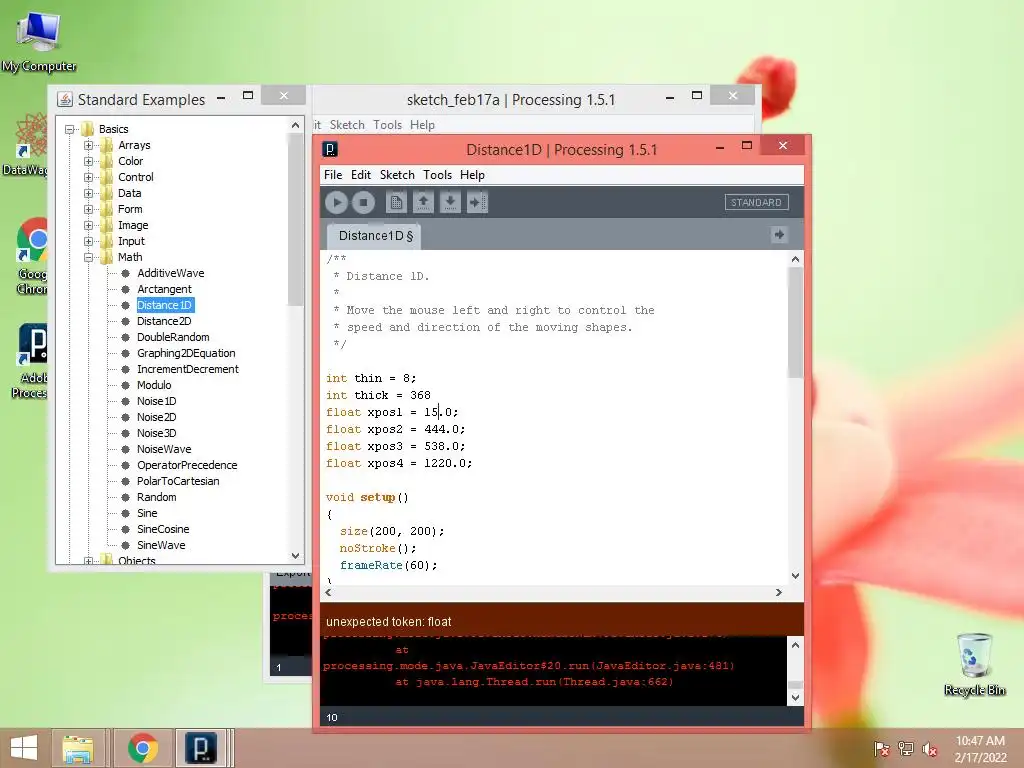Image resolution: width=1024 pixels, height=768 pixels.
Task: Click the Action Center flag tray icon
Action: click(x=881, y=749)
